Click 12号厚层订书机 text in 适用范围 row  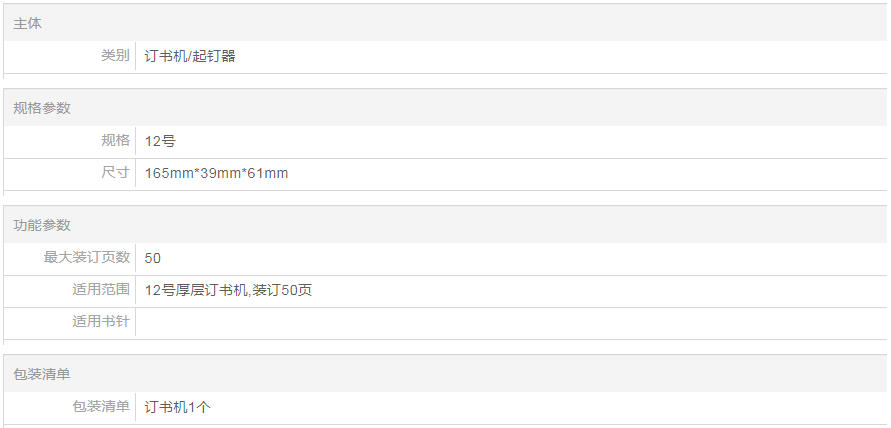[x=196, y=290]
